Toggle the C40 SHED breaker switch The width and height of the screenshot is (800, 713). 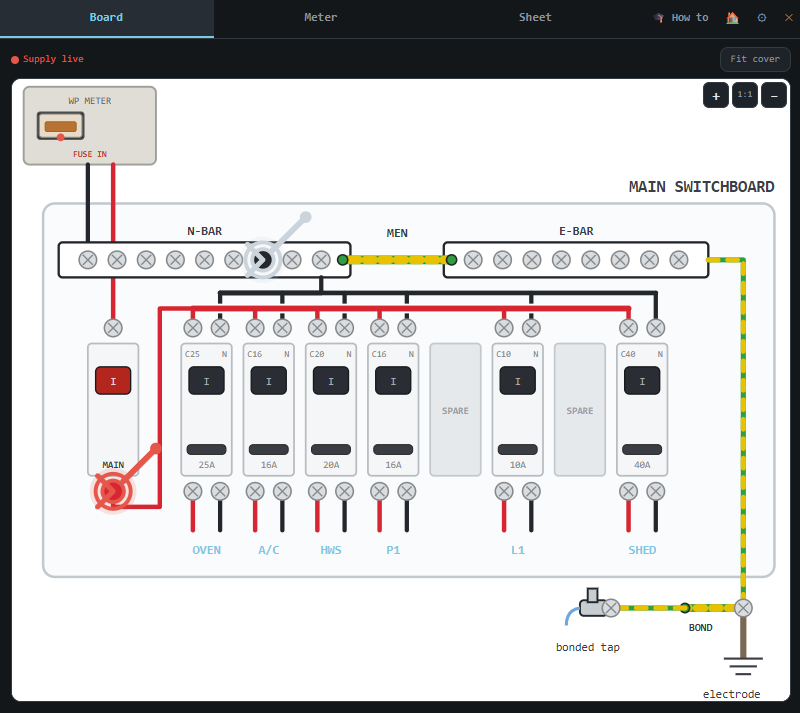(642, 381)
